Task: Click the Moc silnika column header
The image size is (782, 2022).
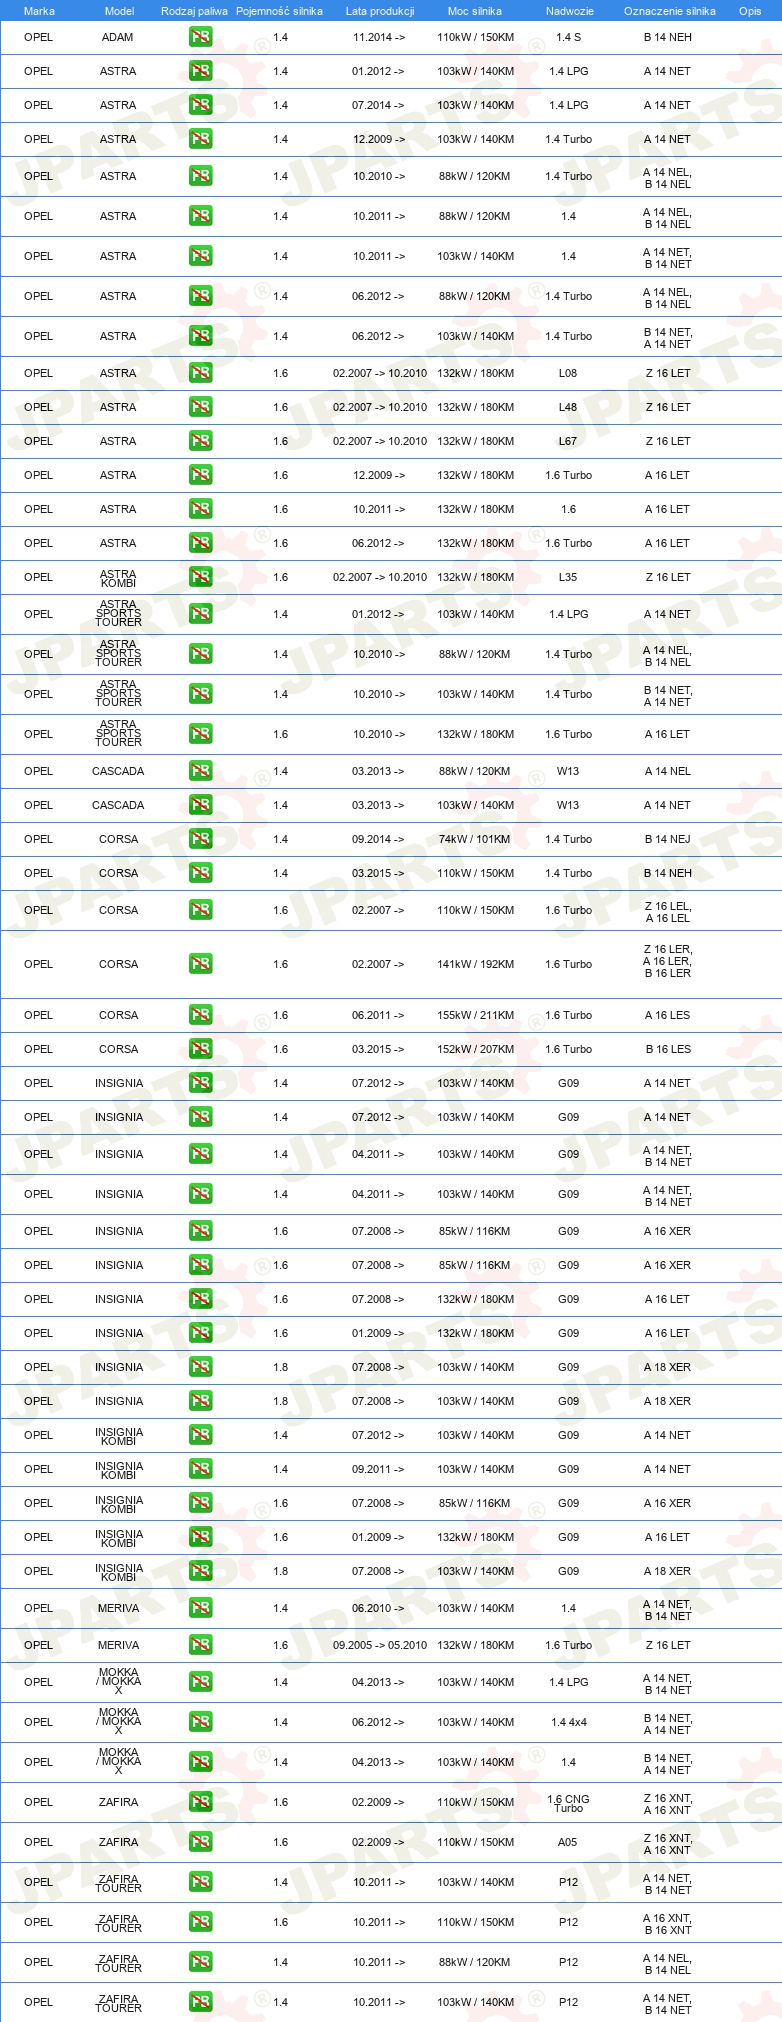Action: (475, 11)
